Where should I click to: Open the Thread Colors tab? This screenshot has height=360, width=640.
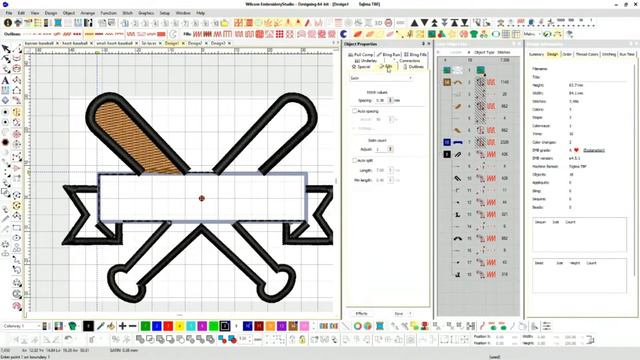[587, 54]
